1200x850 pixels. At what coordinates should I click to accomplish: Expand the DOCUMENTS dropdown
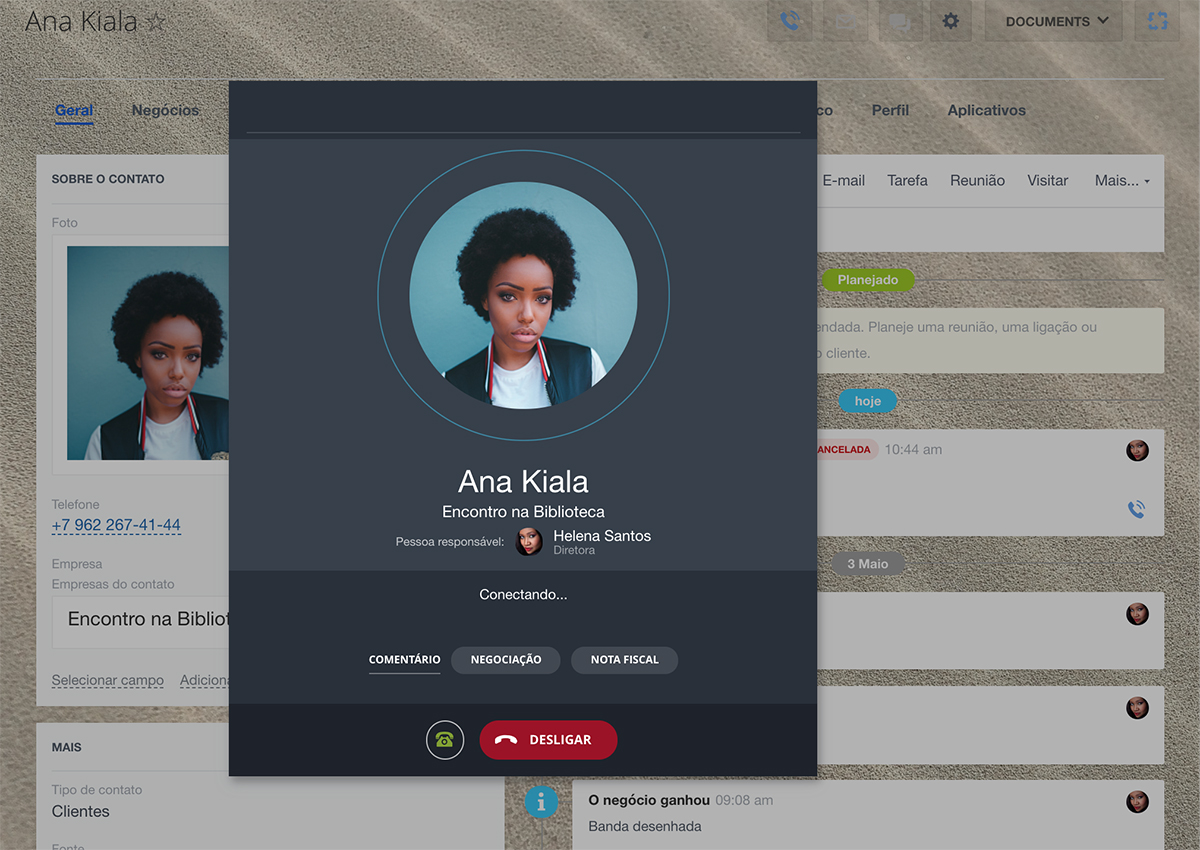pyautogui.click(x=1057, y=21)
